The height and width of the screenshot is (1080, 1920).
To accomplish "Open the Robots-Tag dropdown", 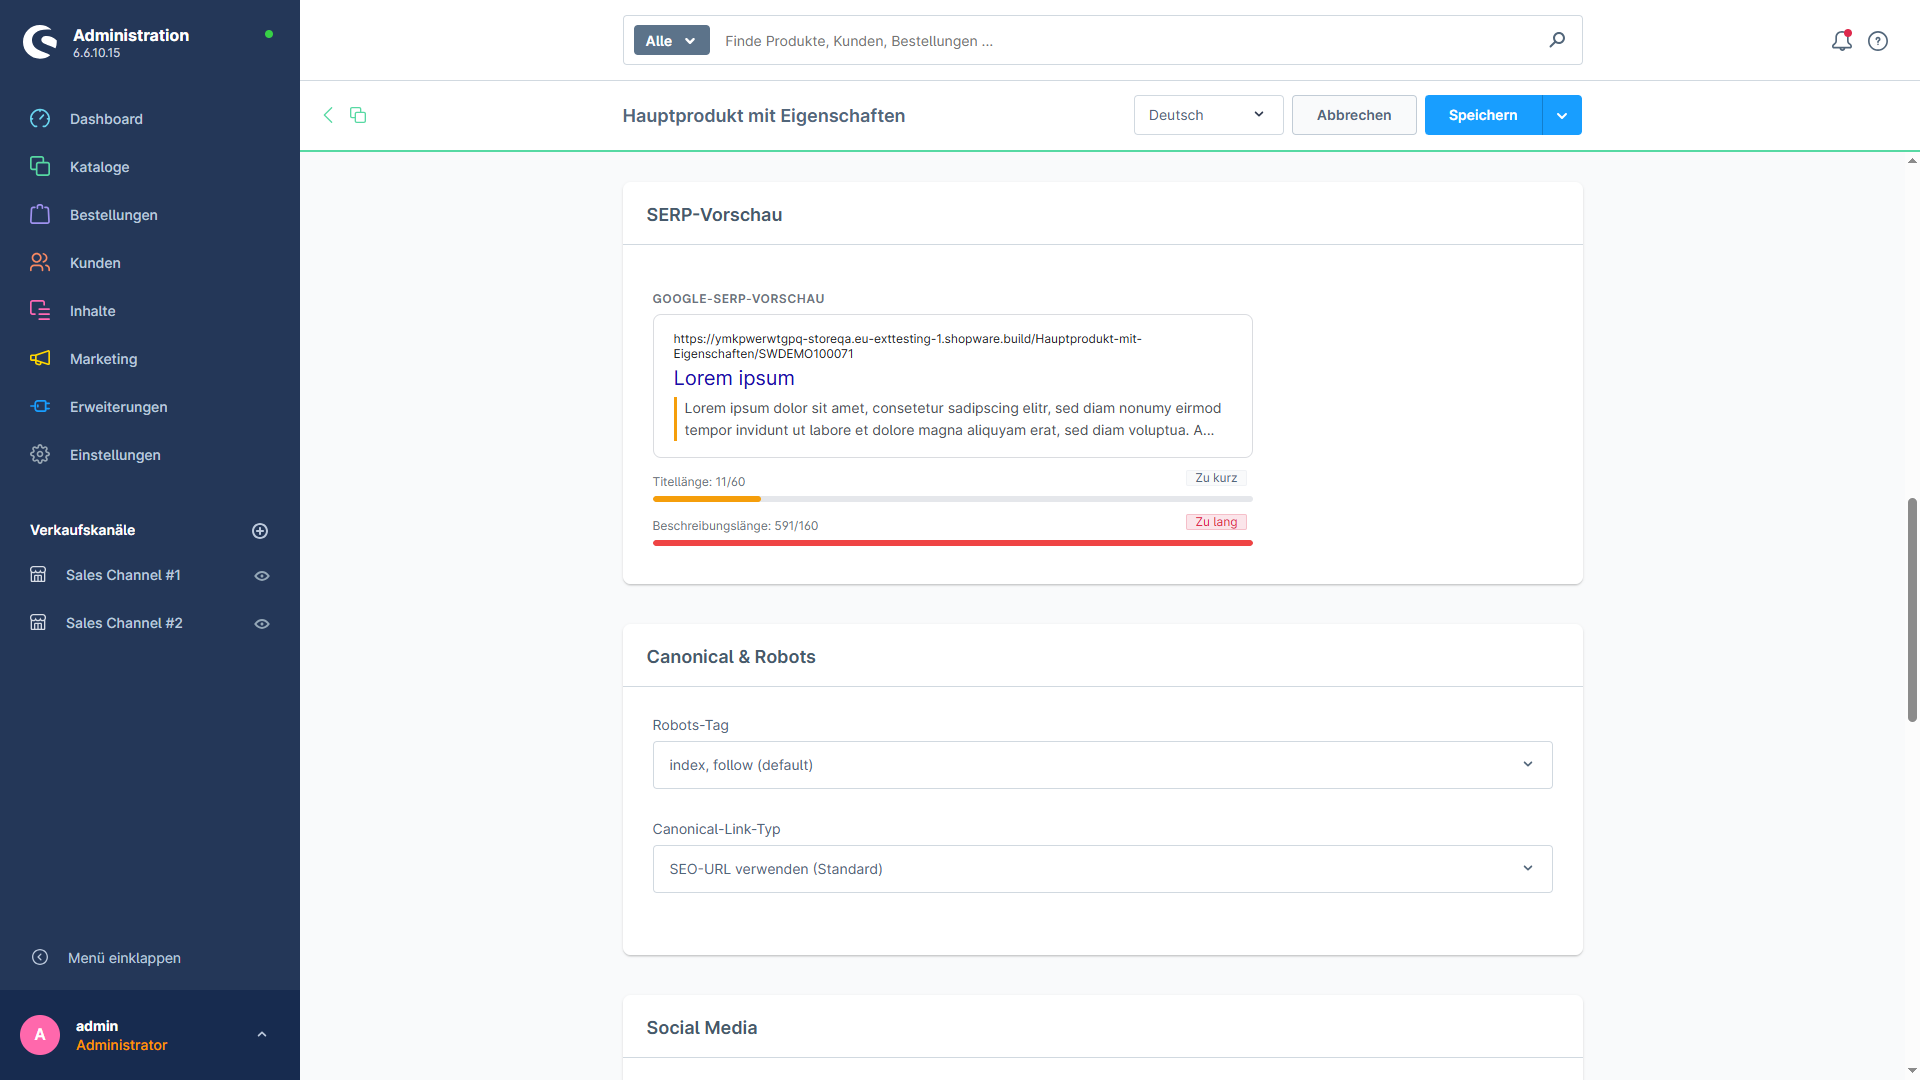I will 1102,765.
